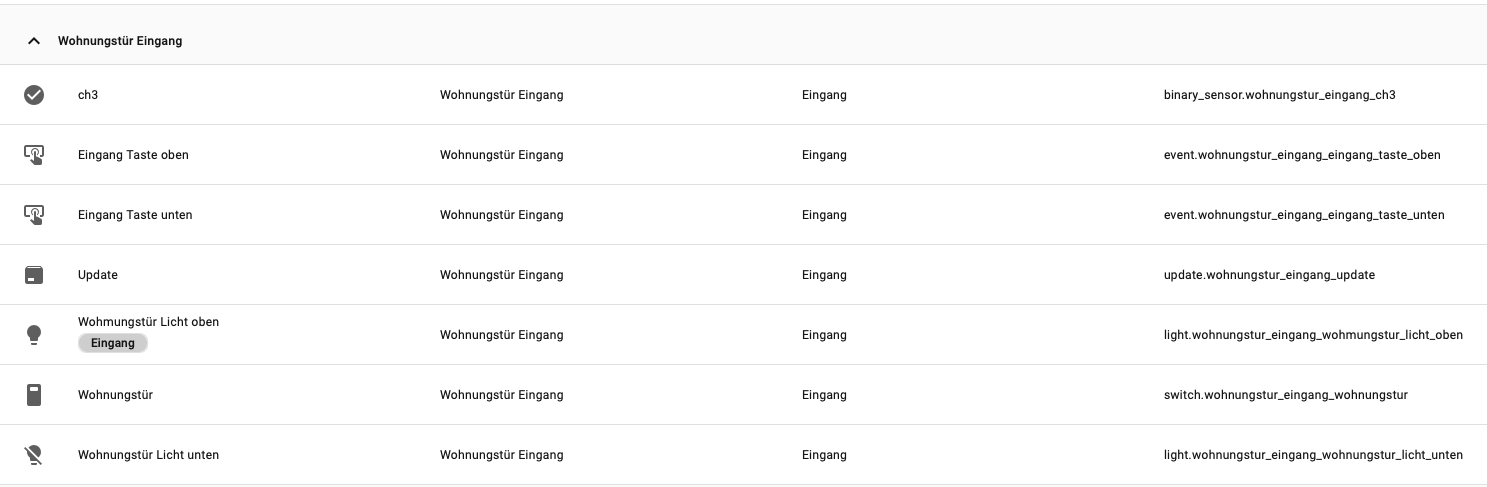Click the Wohnungstür switch icon
Screen dimensions: 1487x487
coord(34,395)
